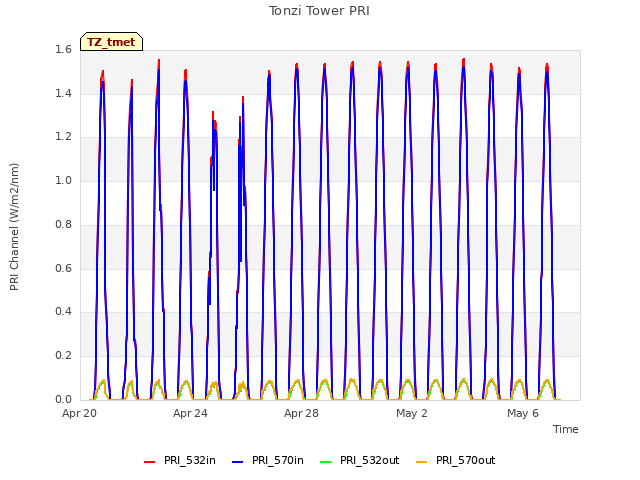Click the 0.8 y-axis tick label
This screenshot has width=640, height=480.
click(x=63, y=224)
